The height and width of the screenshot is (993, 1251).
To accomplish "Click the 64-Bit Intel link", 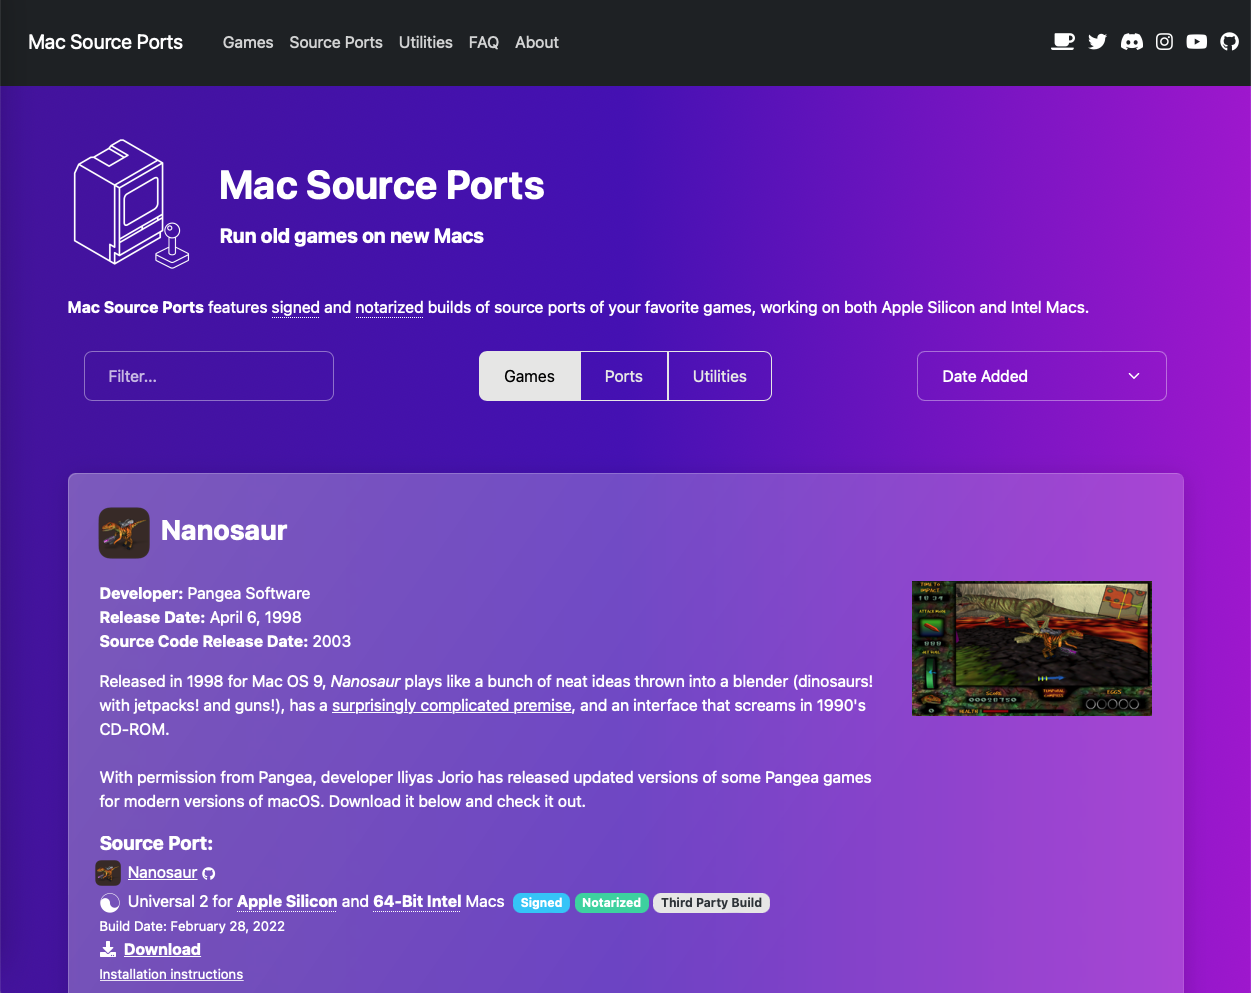I will pos(417,901).
